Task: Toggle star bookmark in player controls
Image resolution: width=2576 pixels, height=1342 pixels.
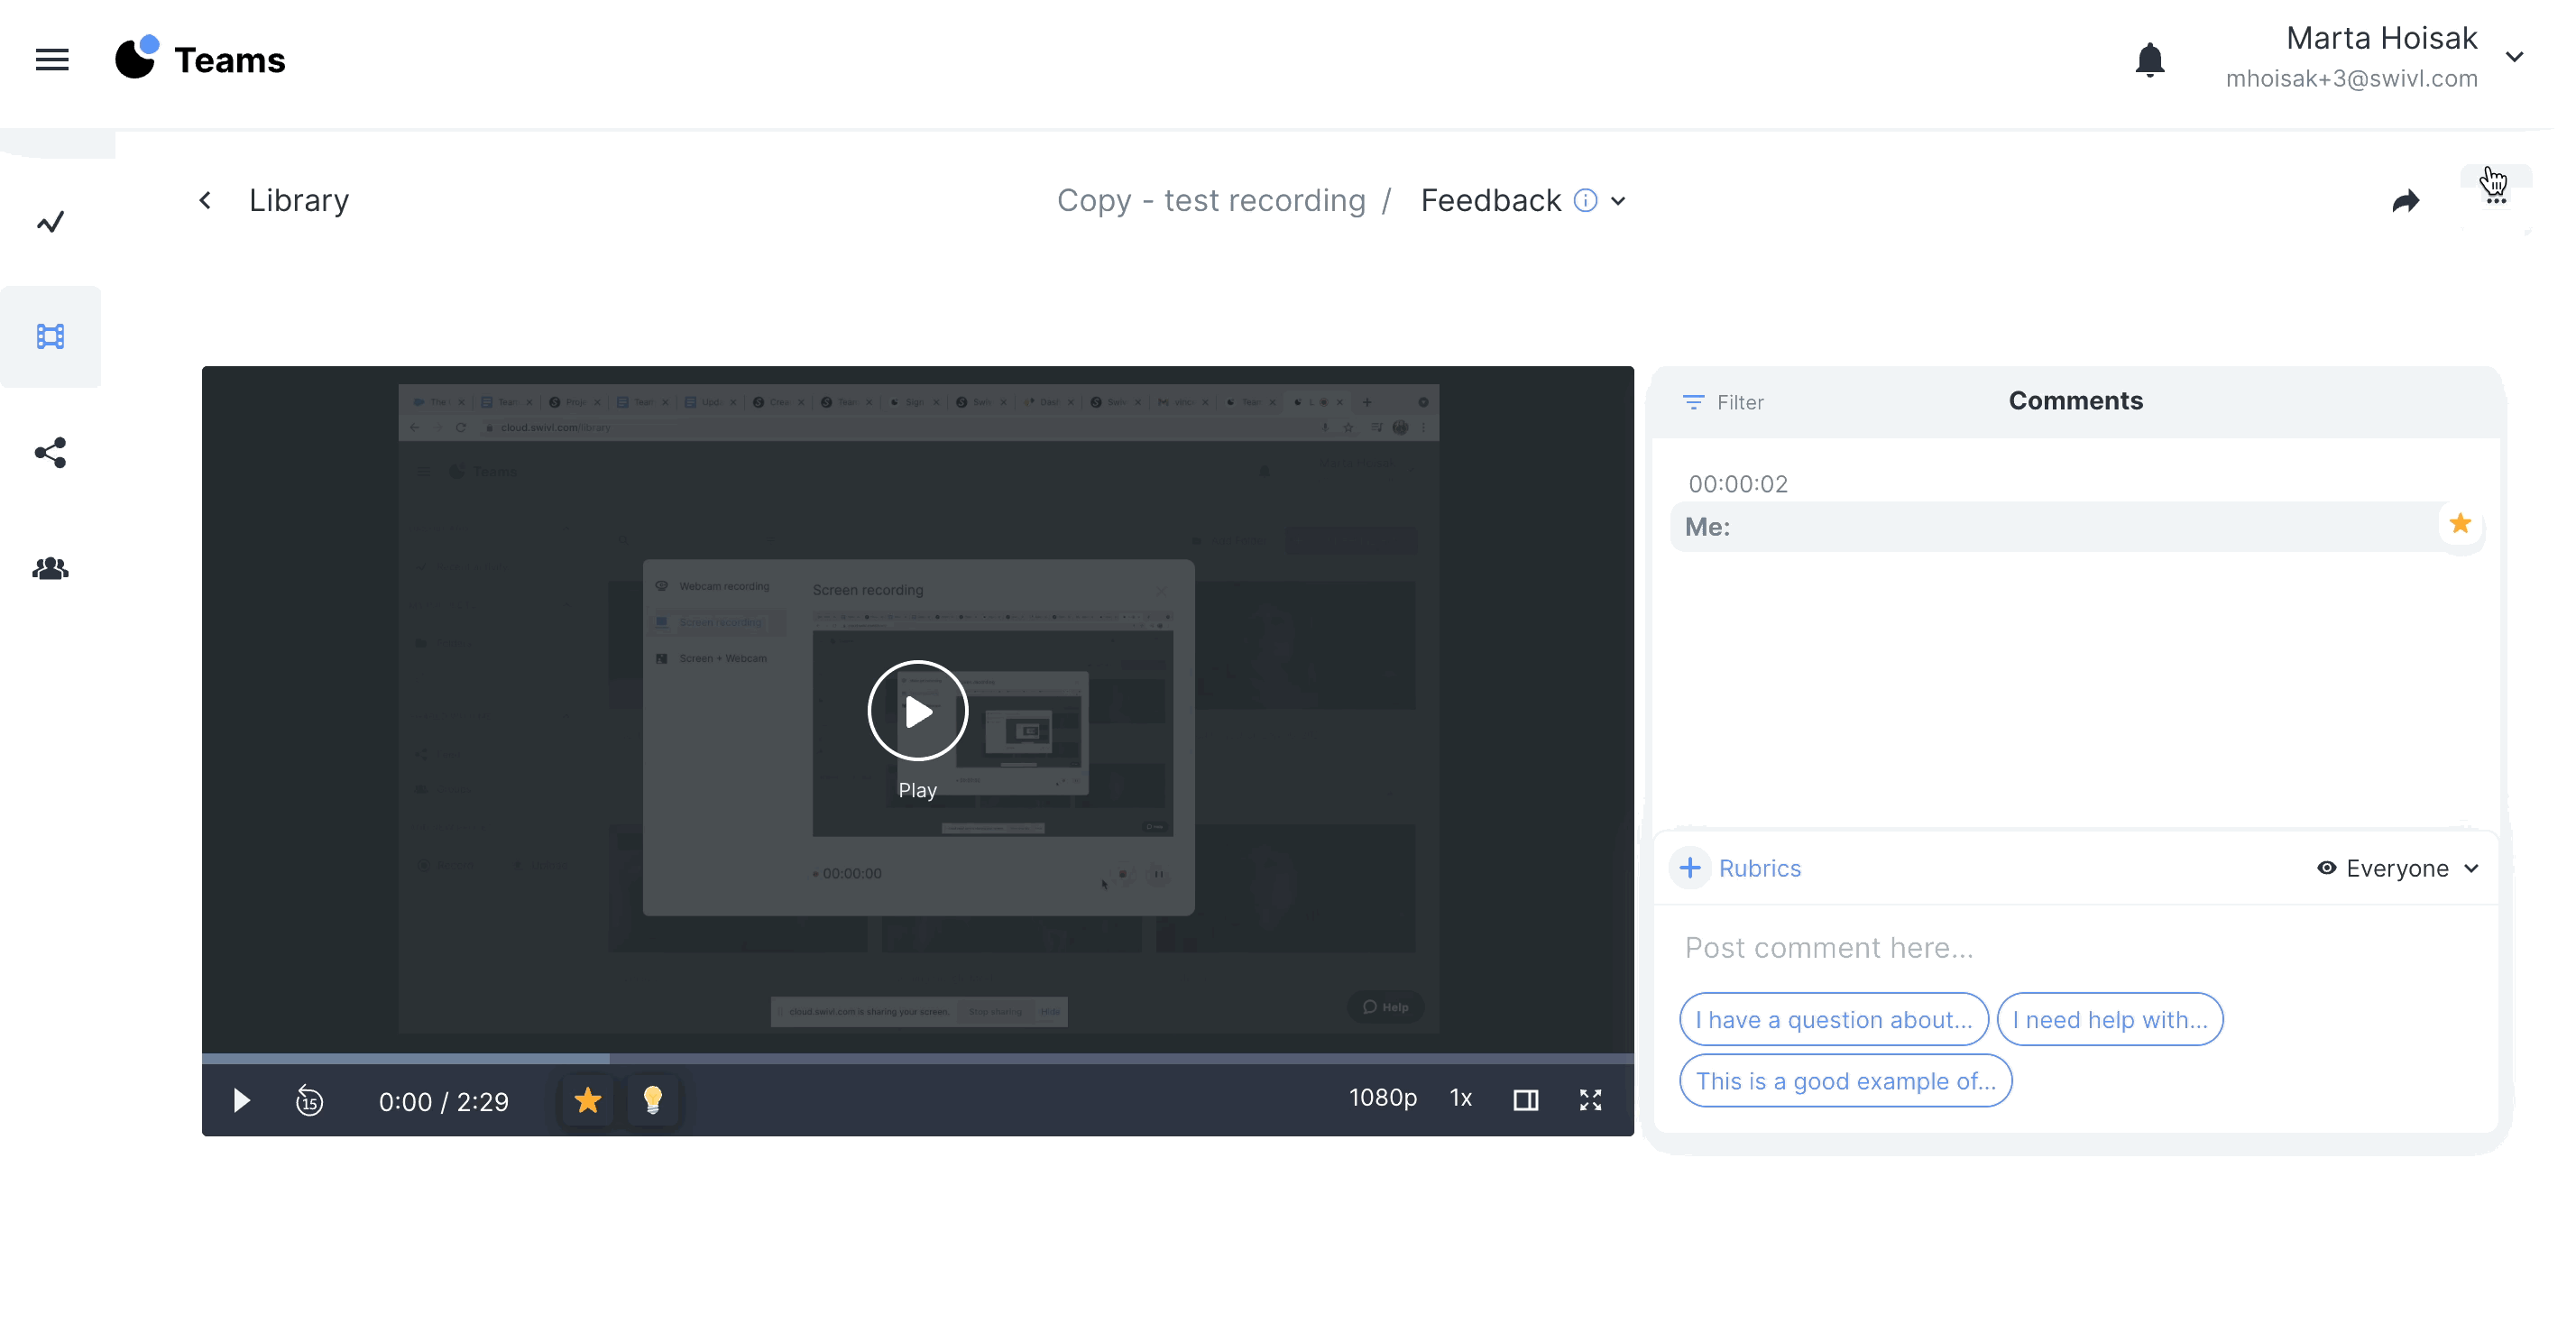Action: pyautogui.click(x=588, y=1101)
